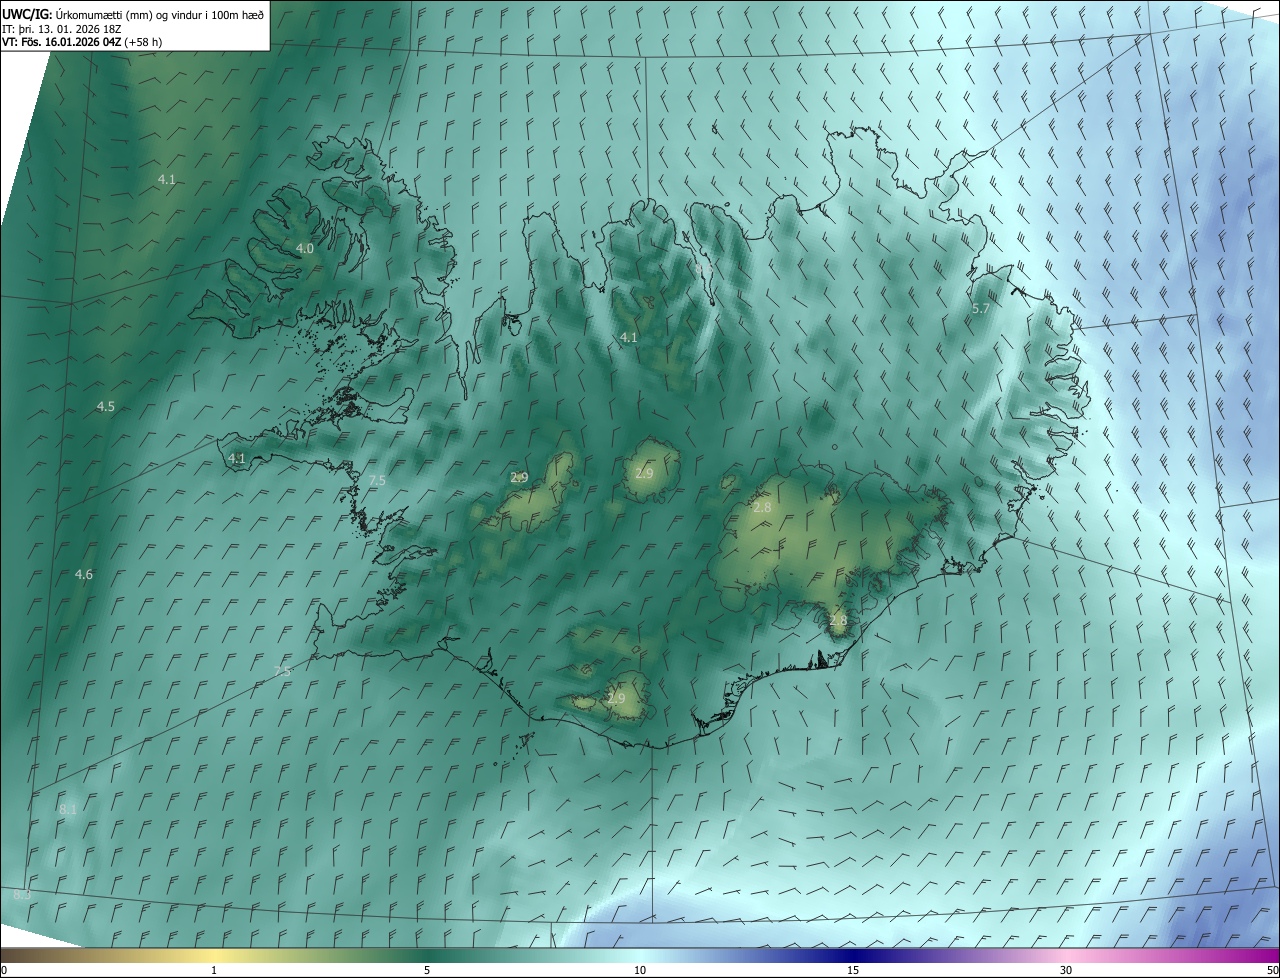Click the "15" tick on the color scale

click(x=853, y=970)
